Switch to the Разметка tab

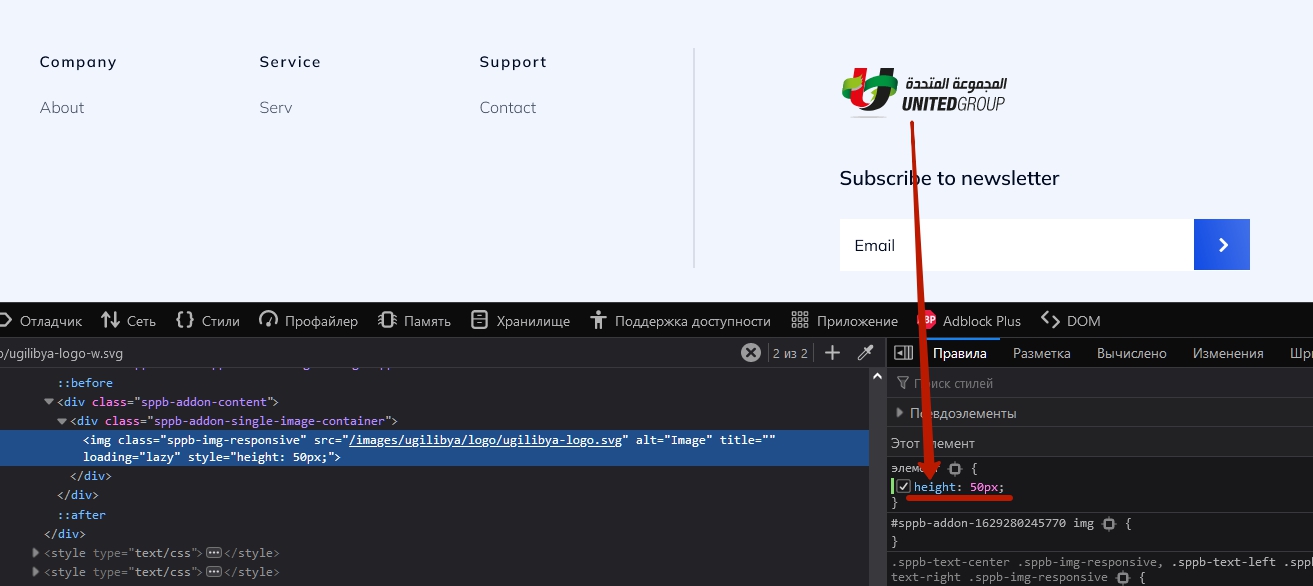point(1041,353)
